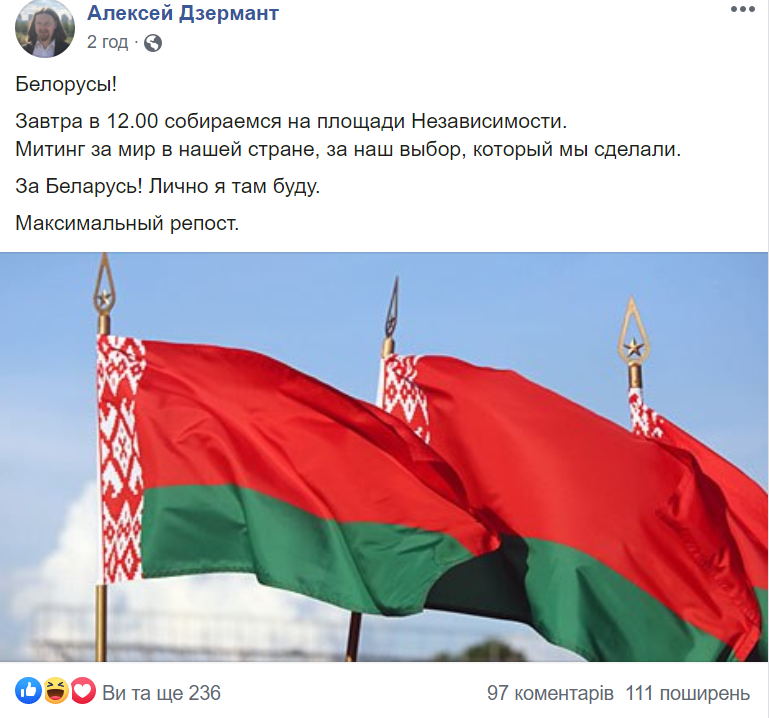Open Алексей Дзермант author name link
Viewport: 769px width, 718px height.
[x=183, y=13]
